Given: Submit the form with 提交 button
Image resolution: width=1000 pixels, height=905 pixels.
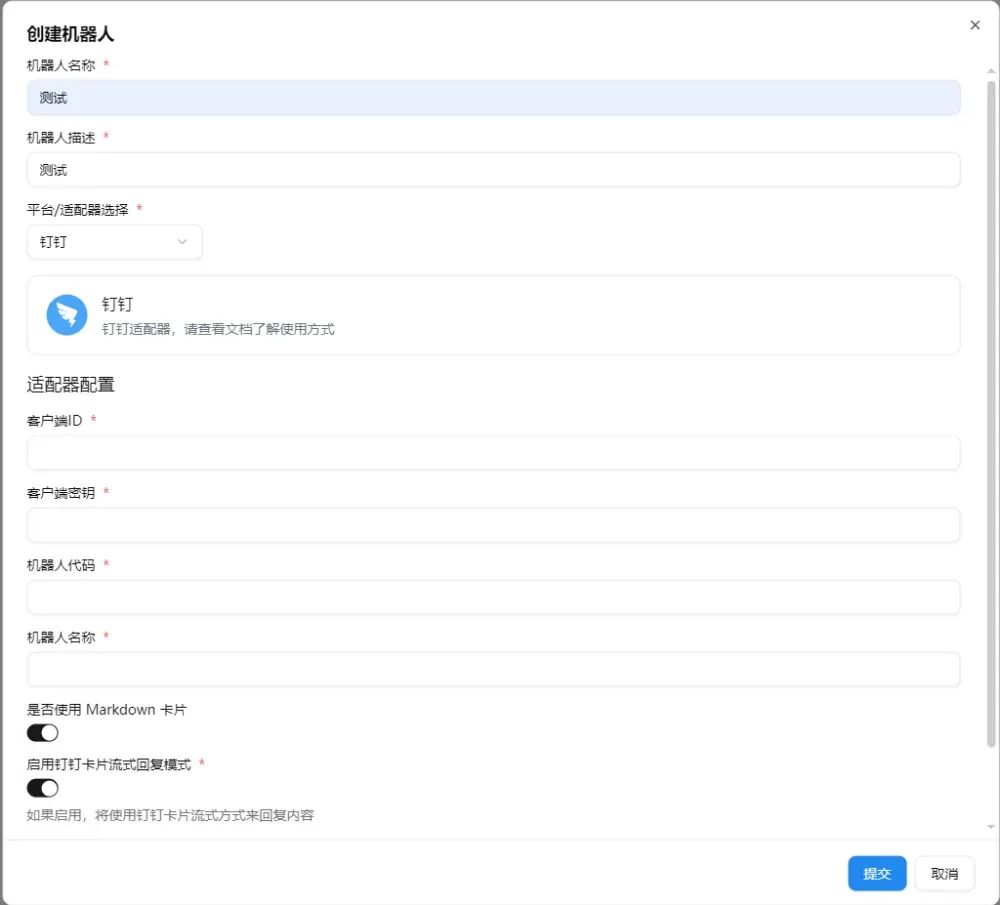Looking at the screenshot, I should (x=877, y=873).
